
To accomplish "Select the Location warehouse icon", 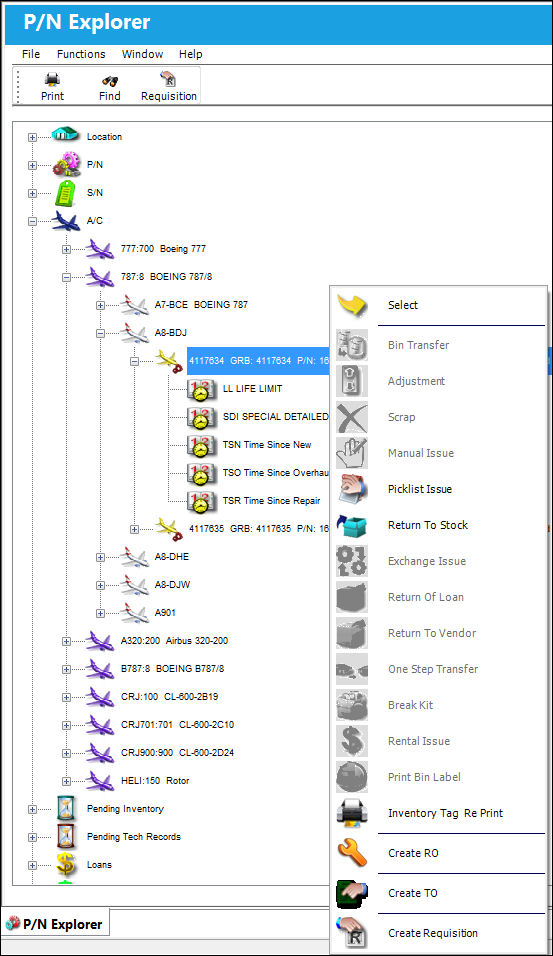I will pos(65,135).
